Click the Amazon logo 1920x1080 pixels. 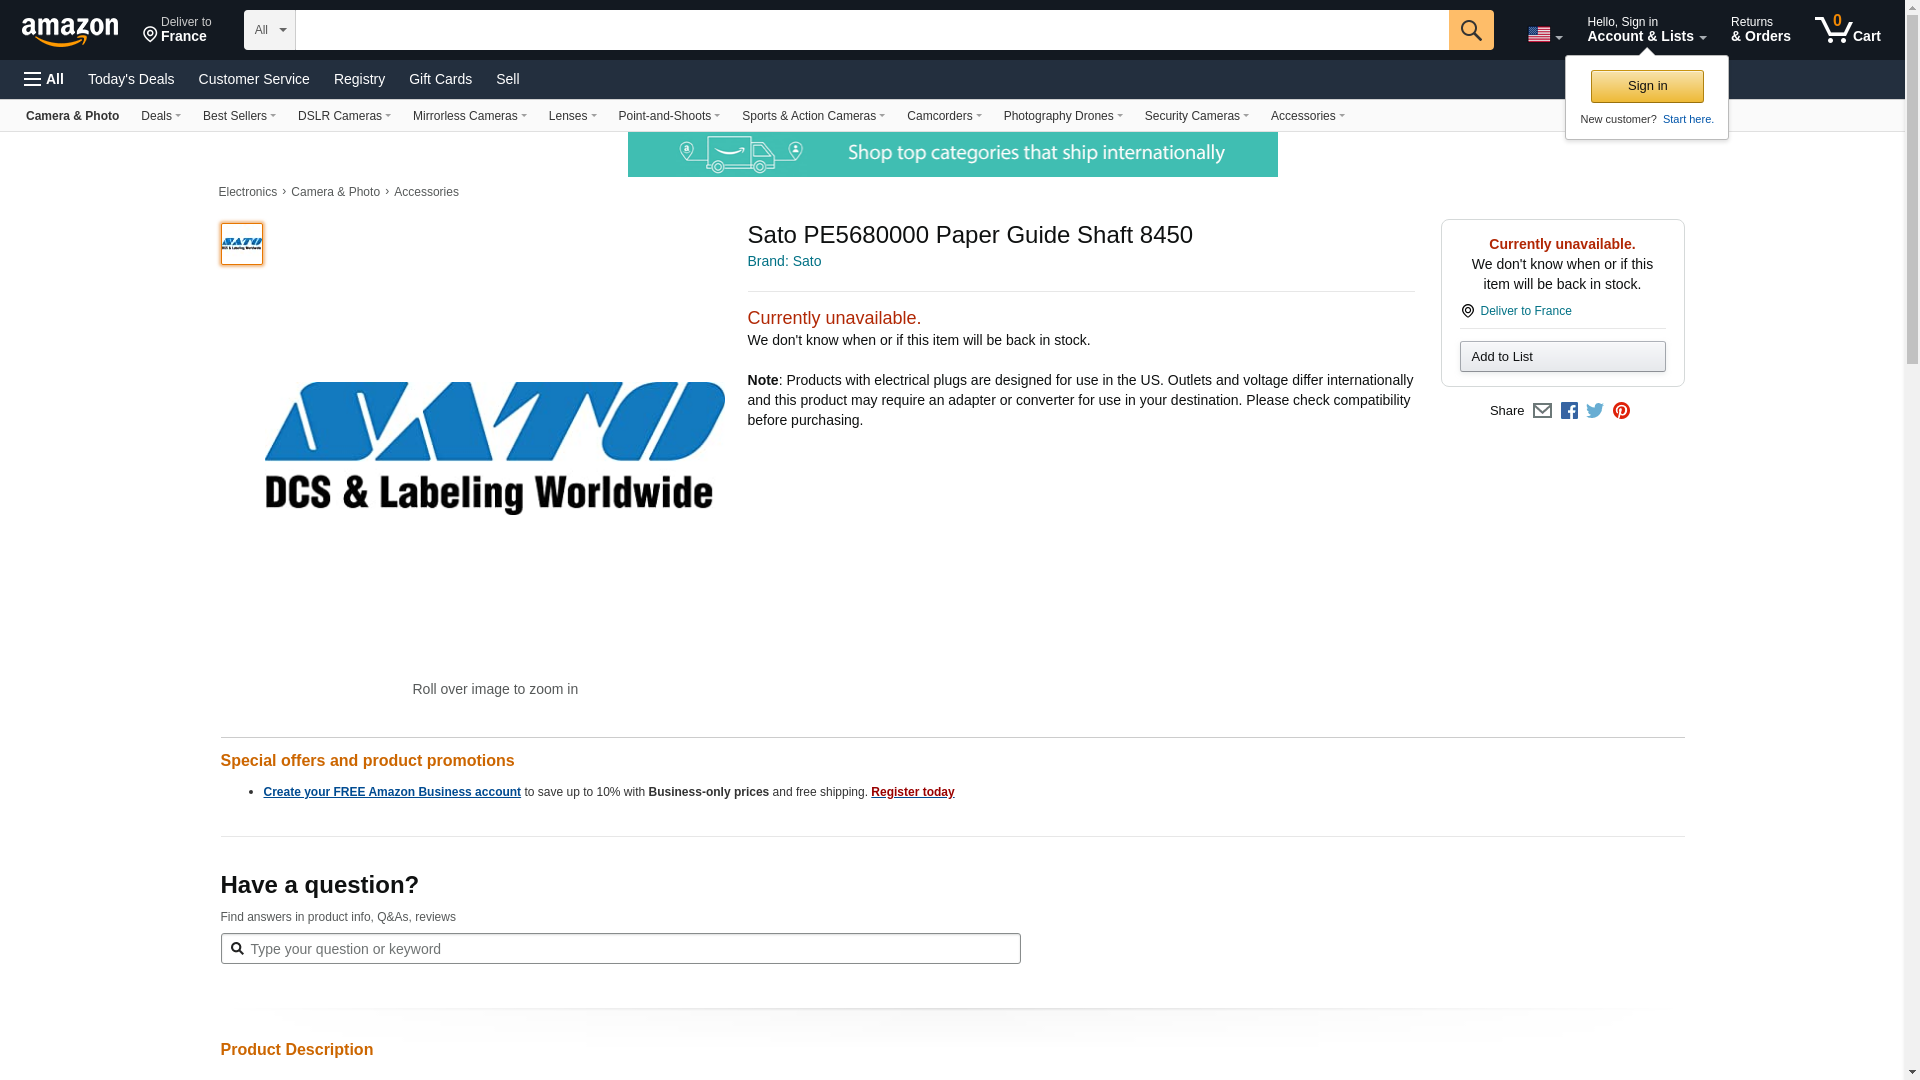(x=70, y=31)
